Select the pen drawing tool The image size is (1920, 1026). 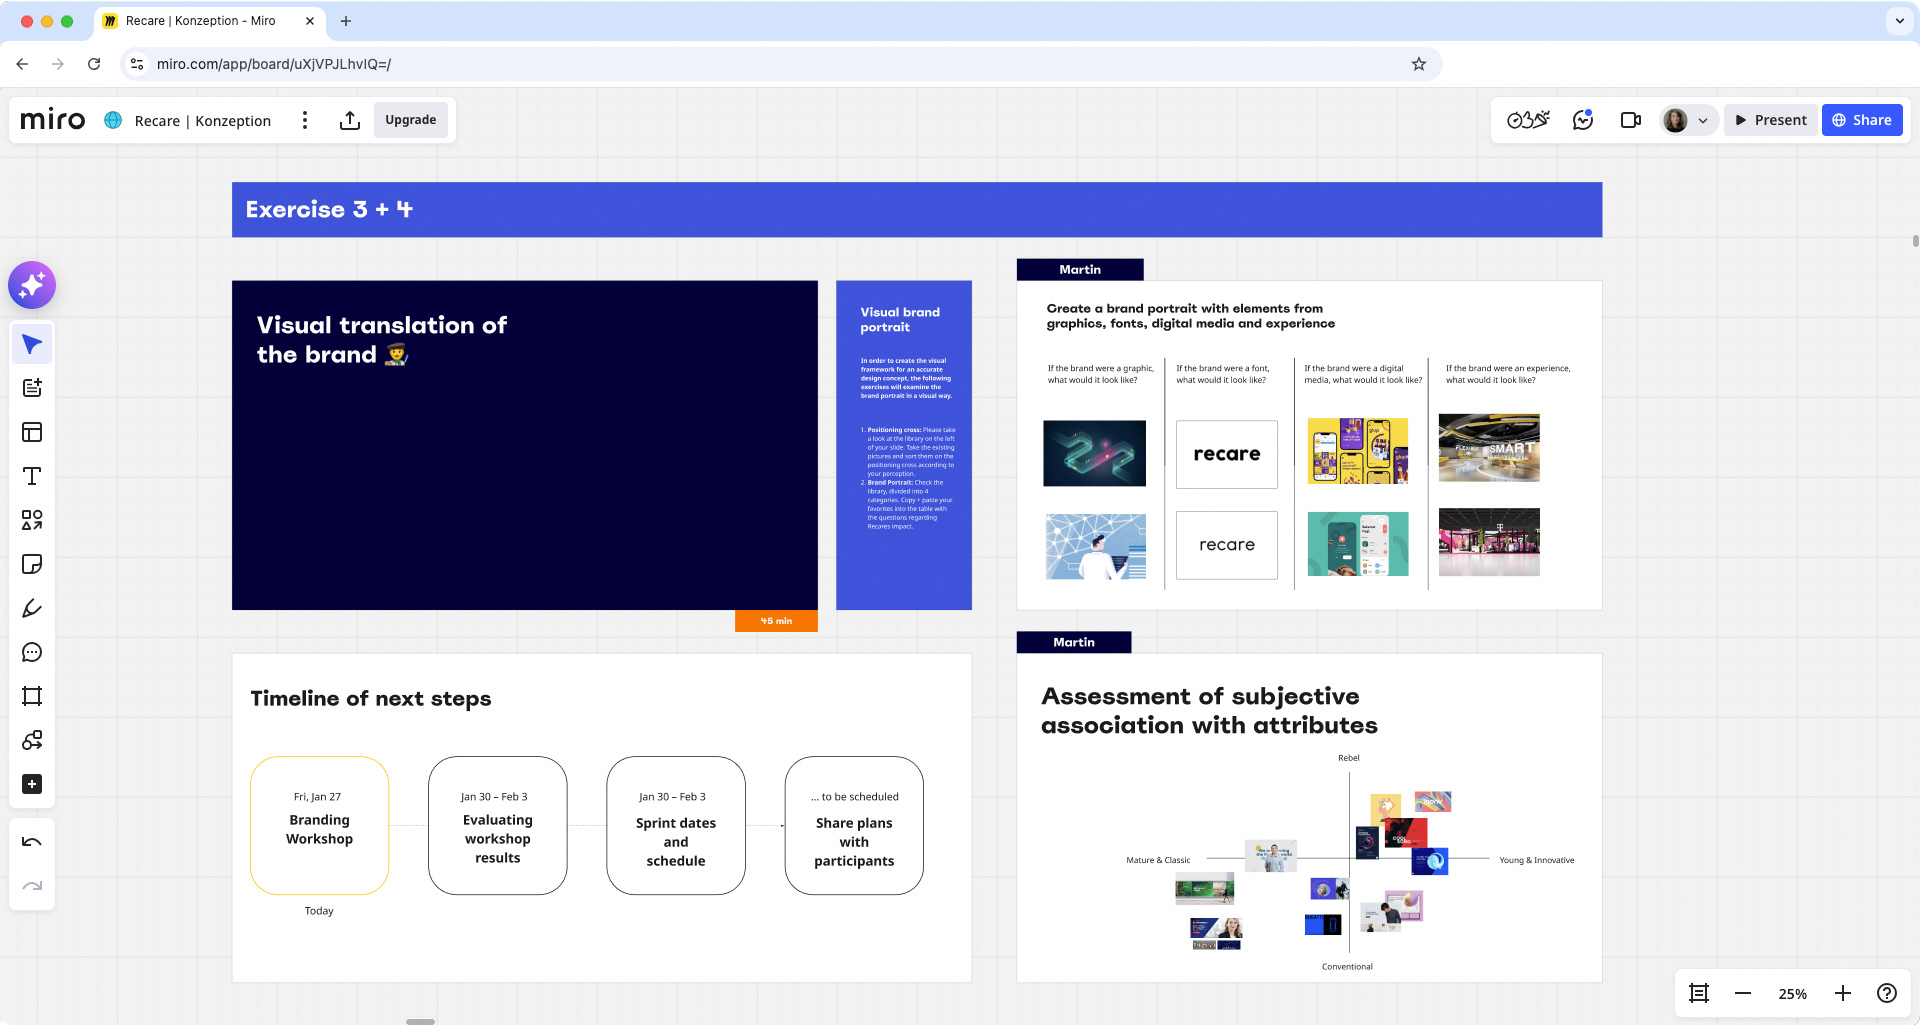coord(32,609)
